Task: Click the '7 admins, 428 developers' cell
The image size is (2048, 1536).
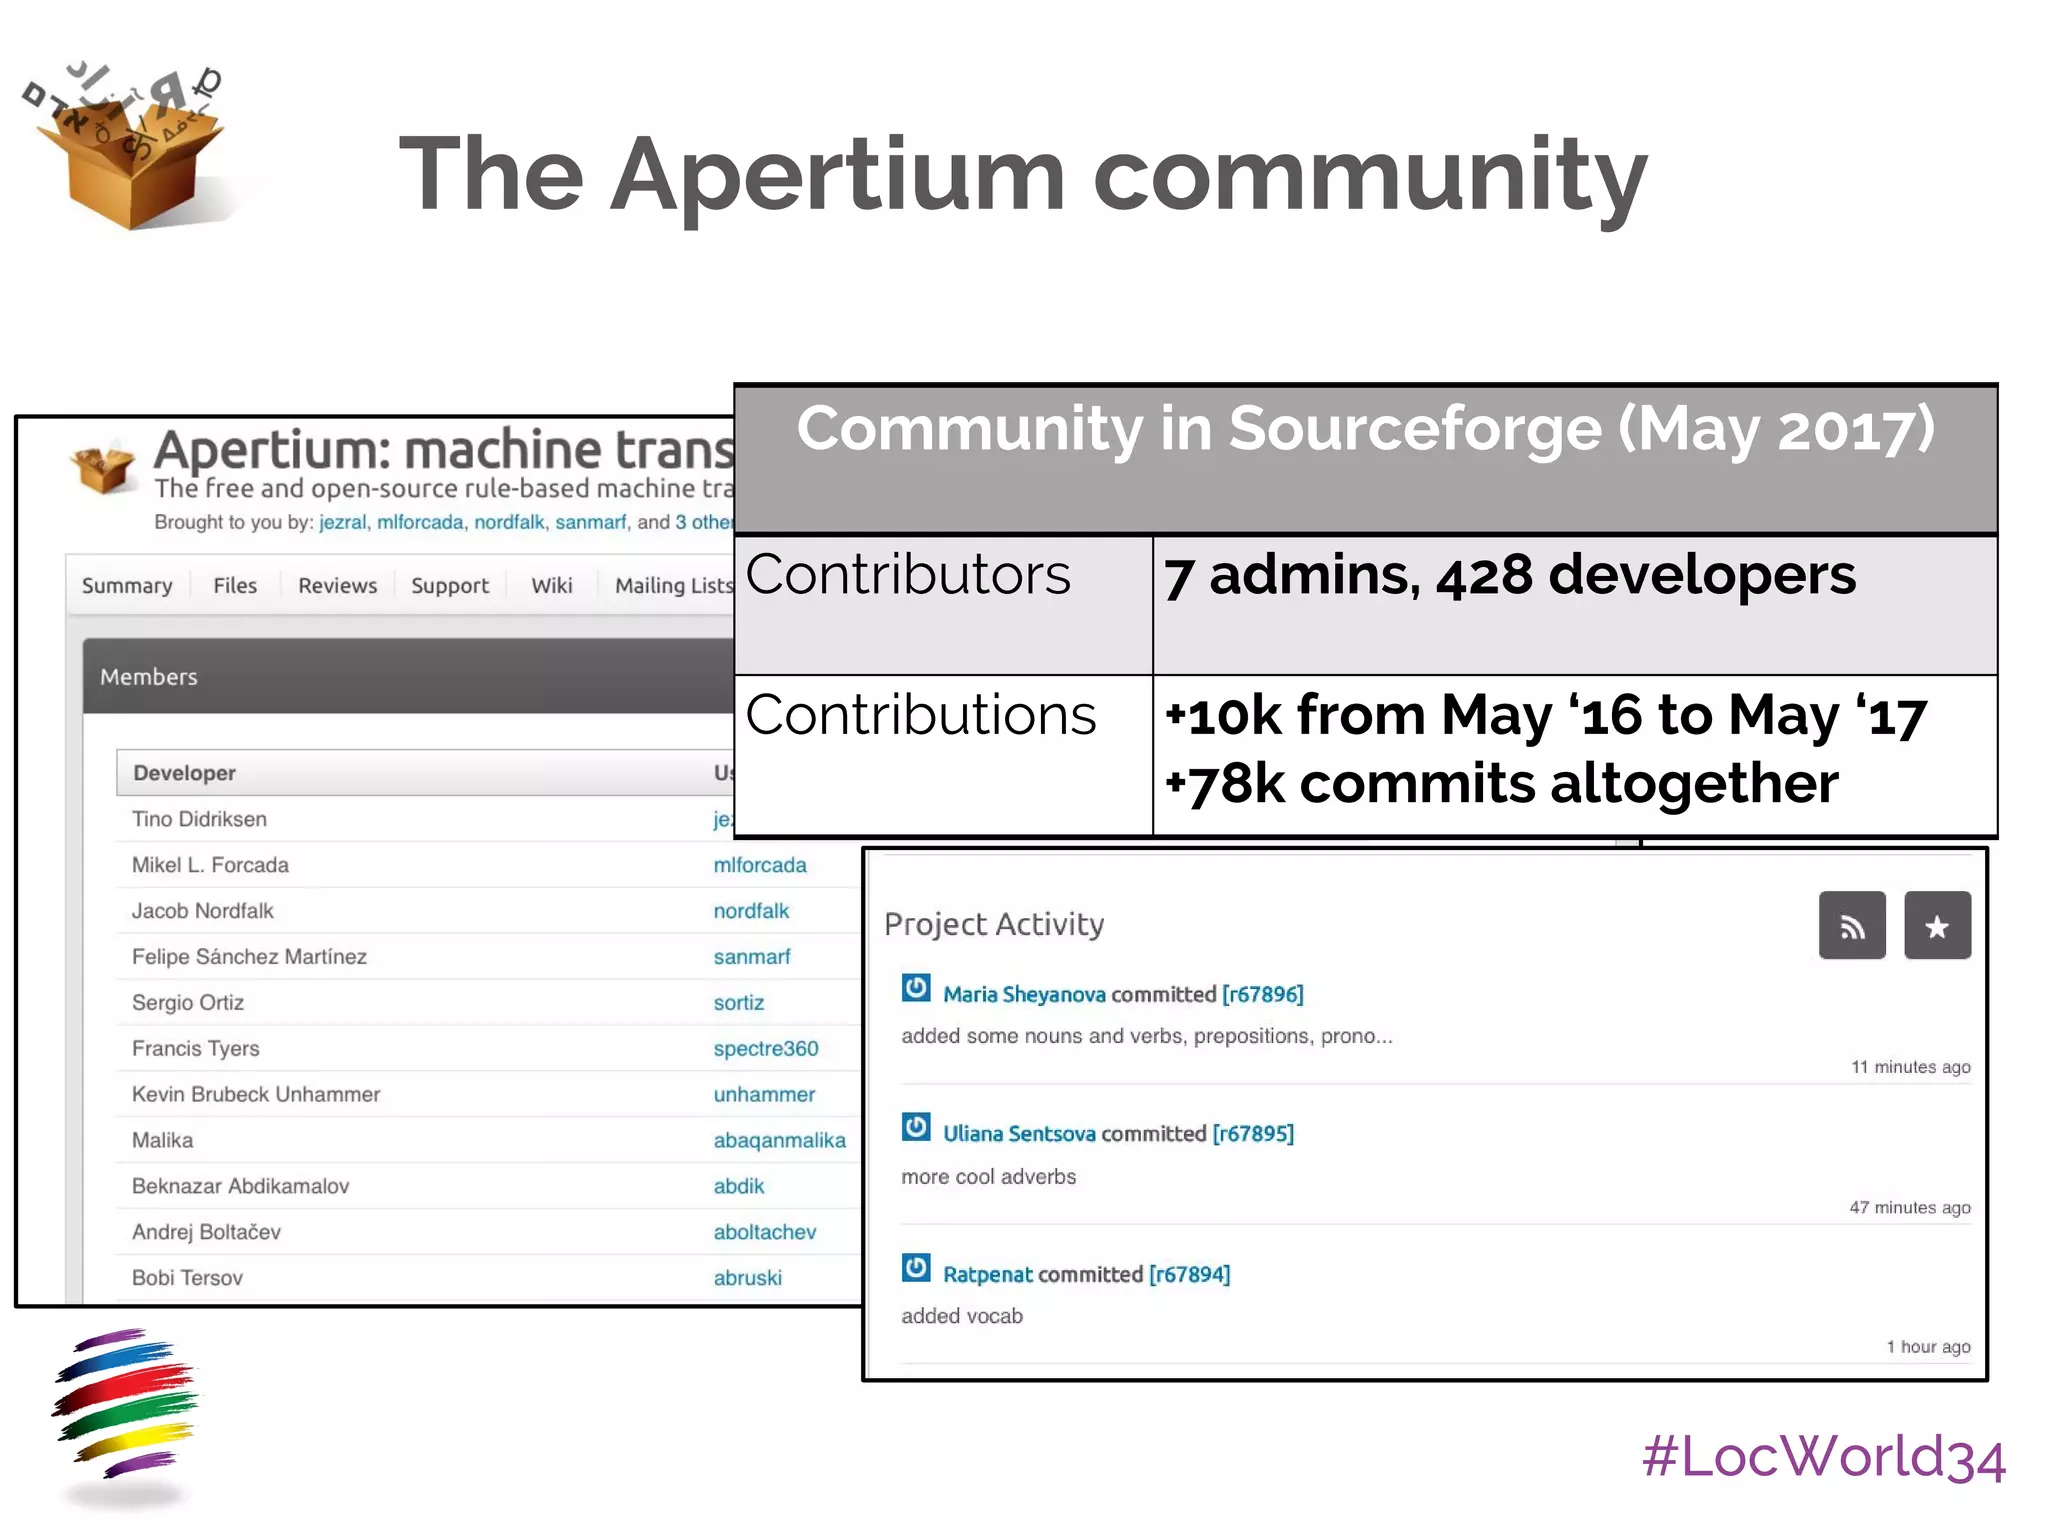Action: 1575,605
